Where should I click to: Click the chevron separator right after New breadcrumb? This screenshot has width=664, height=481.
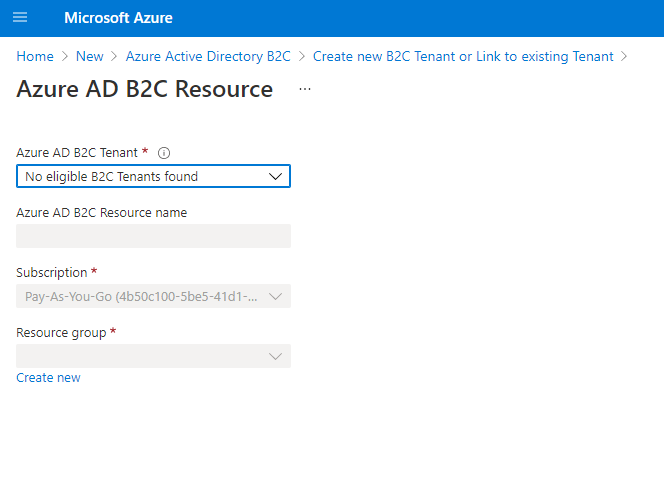(x=114, y=57)
